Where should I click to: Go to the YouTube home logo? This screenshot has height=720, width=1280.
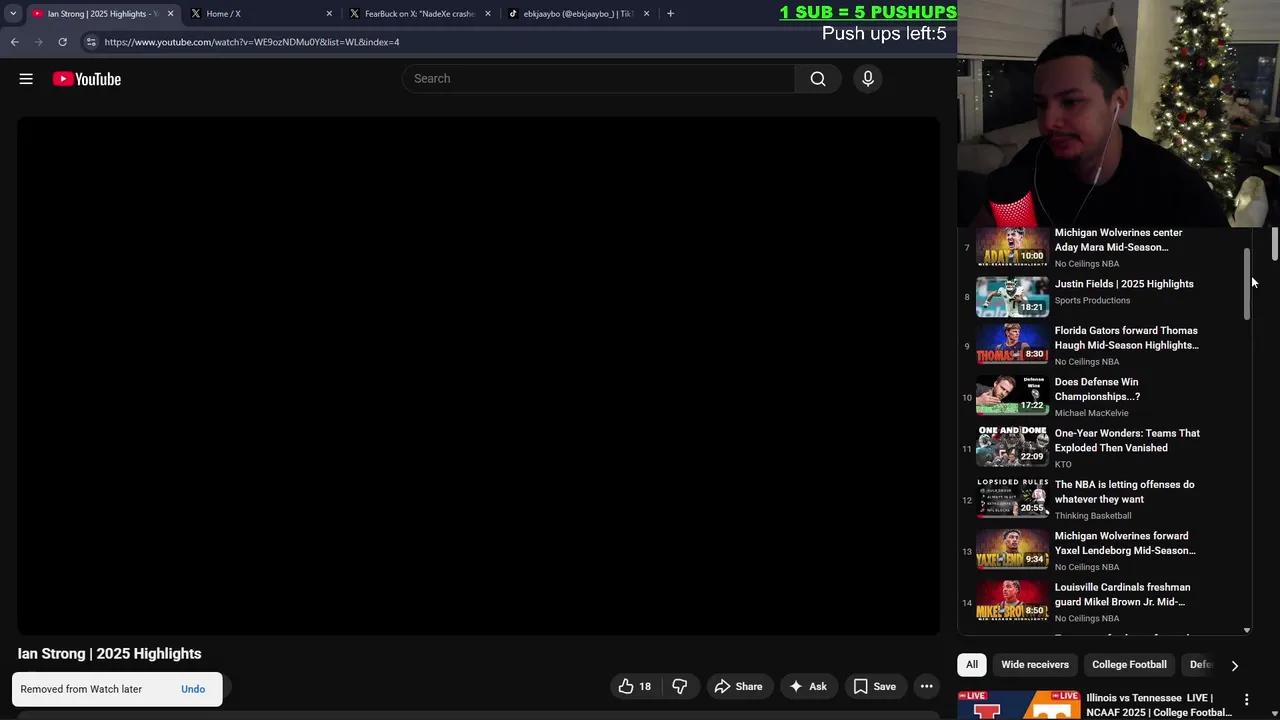pyautogui.click(x=87, y=79)
